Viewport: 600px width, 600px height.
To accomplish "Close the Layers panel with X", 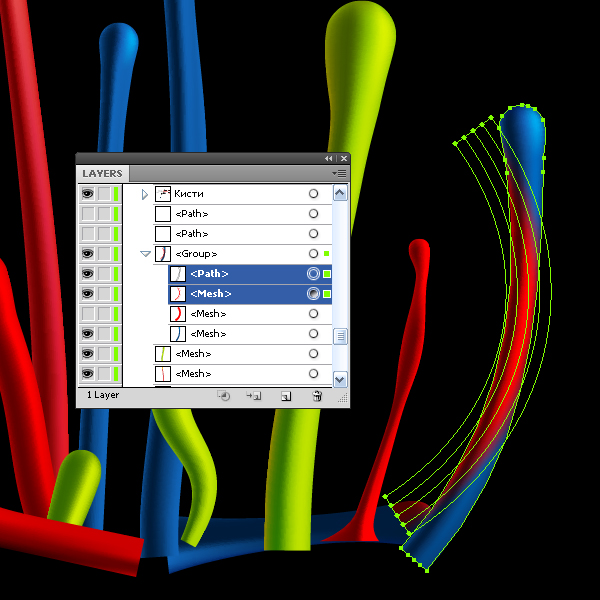I will pos(344,158).
